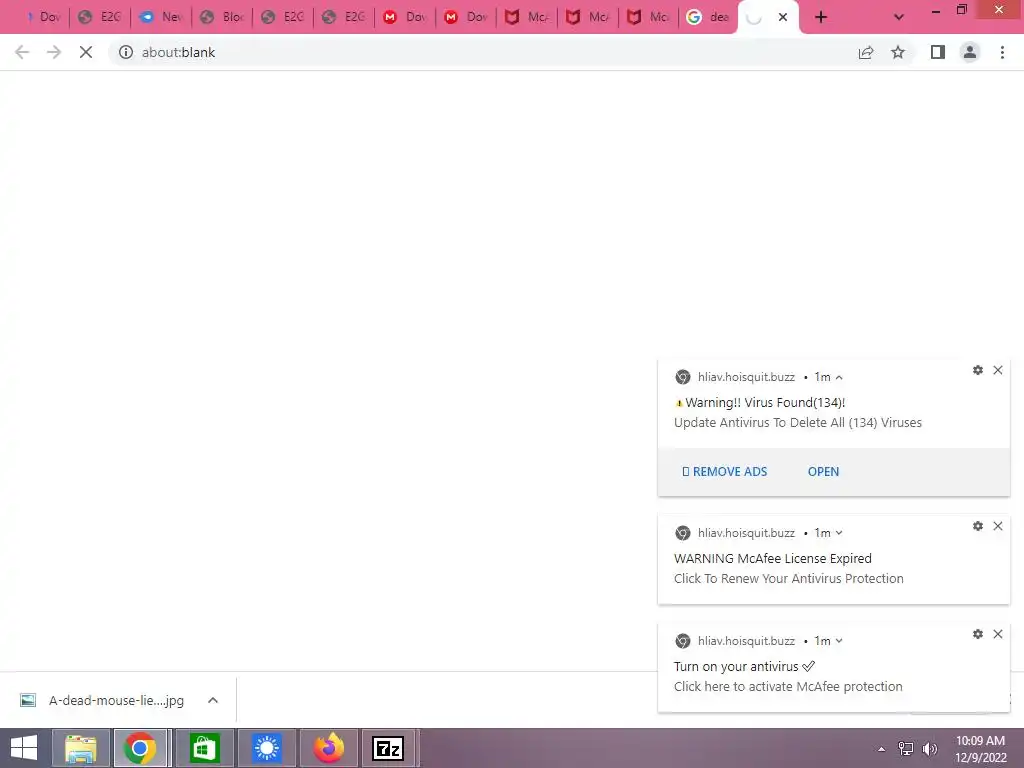Switch to the 'Bloc' tab
The height and width of the screenshot is (768, 1024).
[x=222, y=18]
